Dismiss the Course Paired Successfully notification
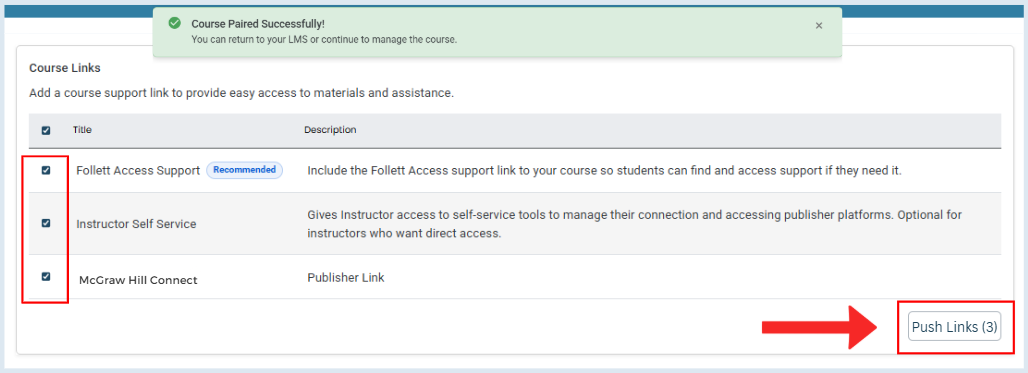1028x373 pixels. tap(818, 26)
